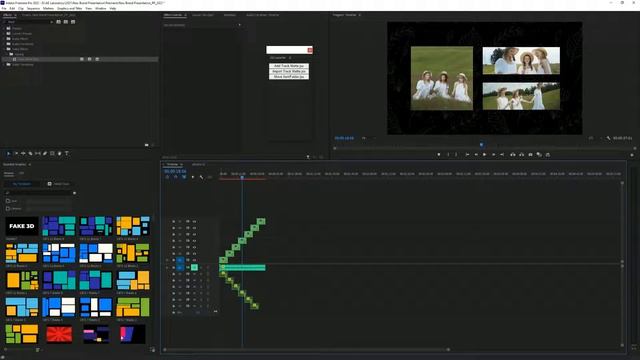This screenshot has height=360, width=640.
Task: Open Program Monitor settings wrench
Action: (x=608, y=138)
